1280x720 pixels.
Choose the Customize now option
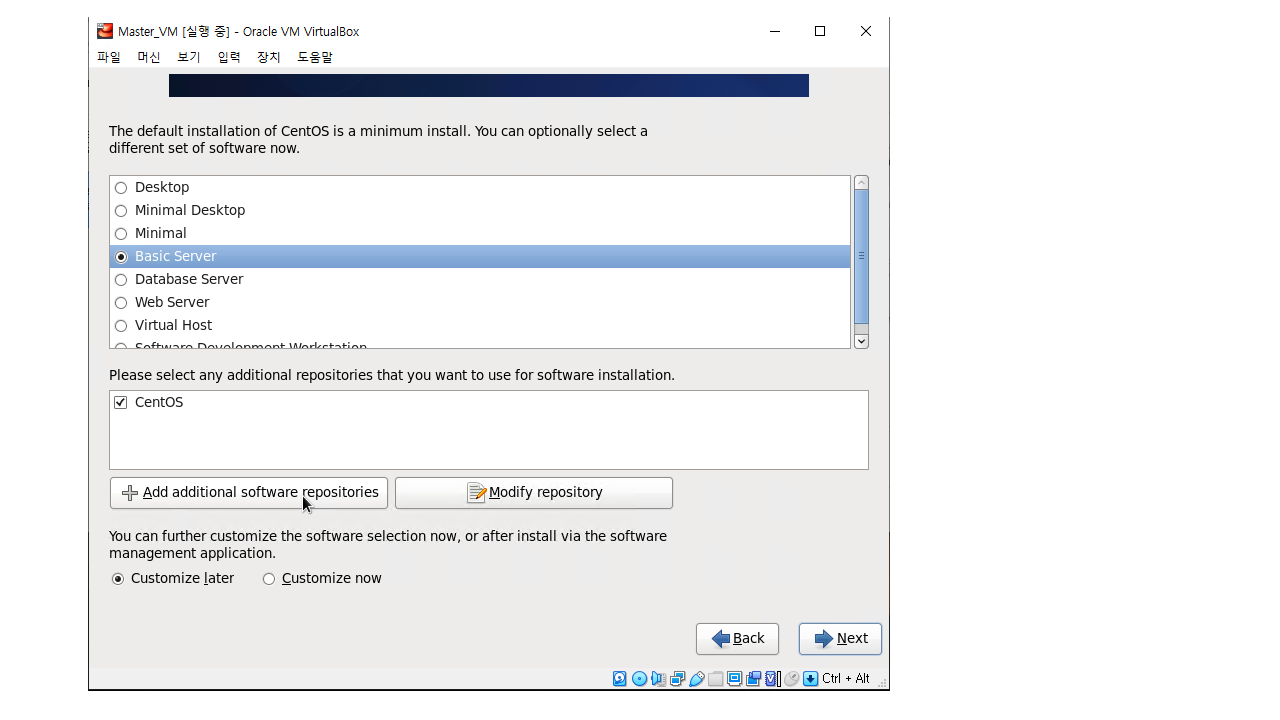pos(269,579)
